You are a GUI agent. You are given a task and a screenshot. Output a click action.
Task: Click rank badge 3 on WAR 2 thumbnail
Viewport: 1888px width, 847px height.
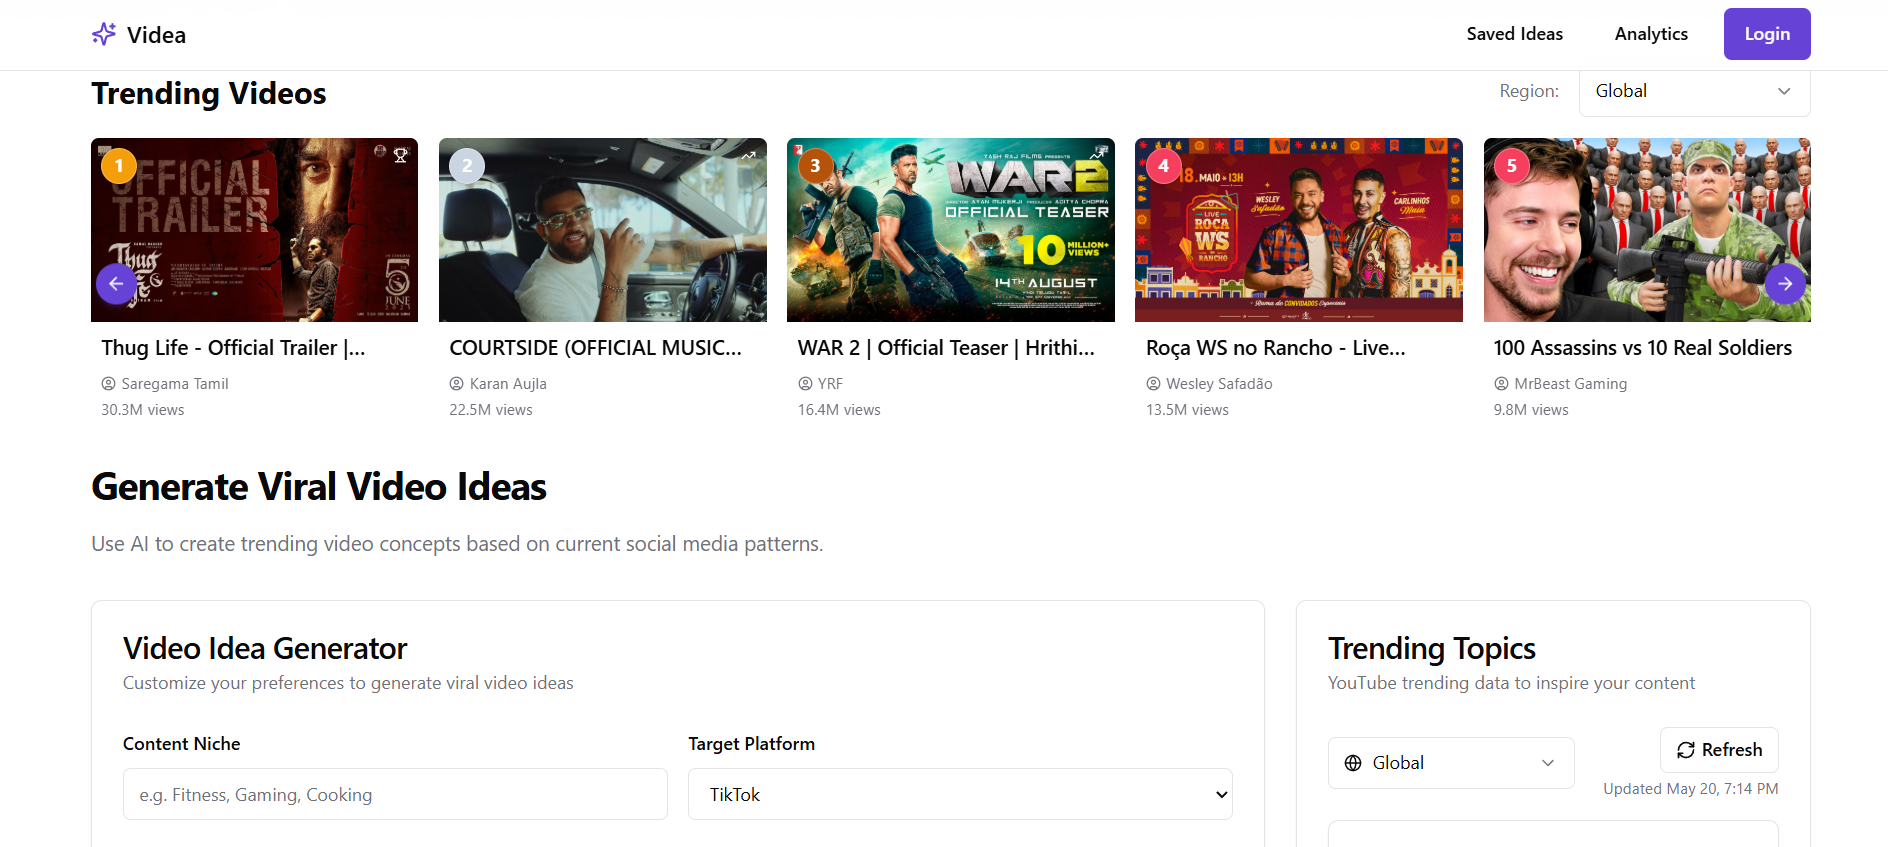tap(815, 166)
